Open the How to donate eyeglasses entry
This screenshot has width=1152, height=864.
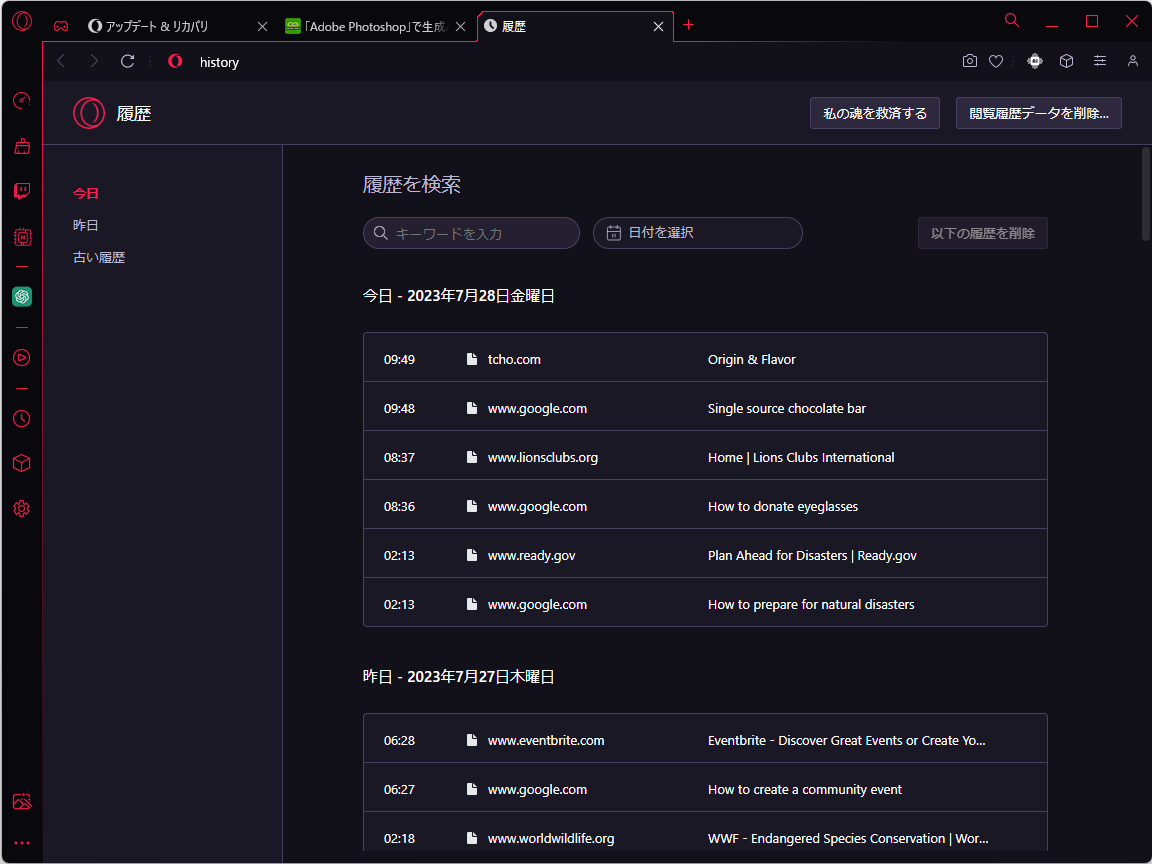[705, 507]
